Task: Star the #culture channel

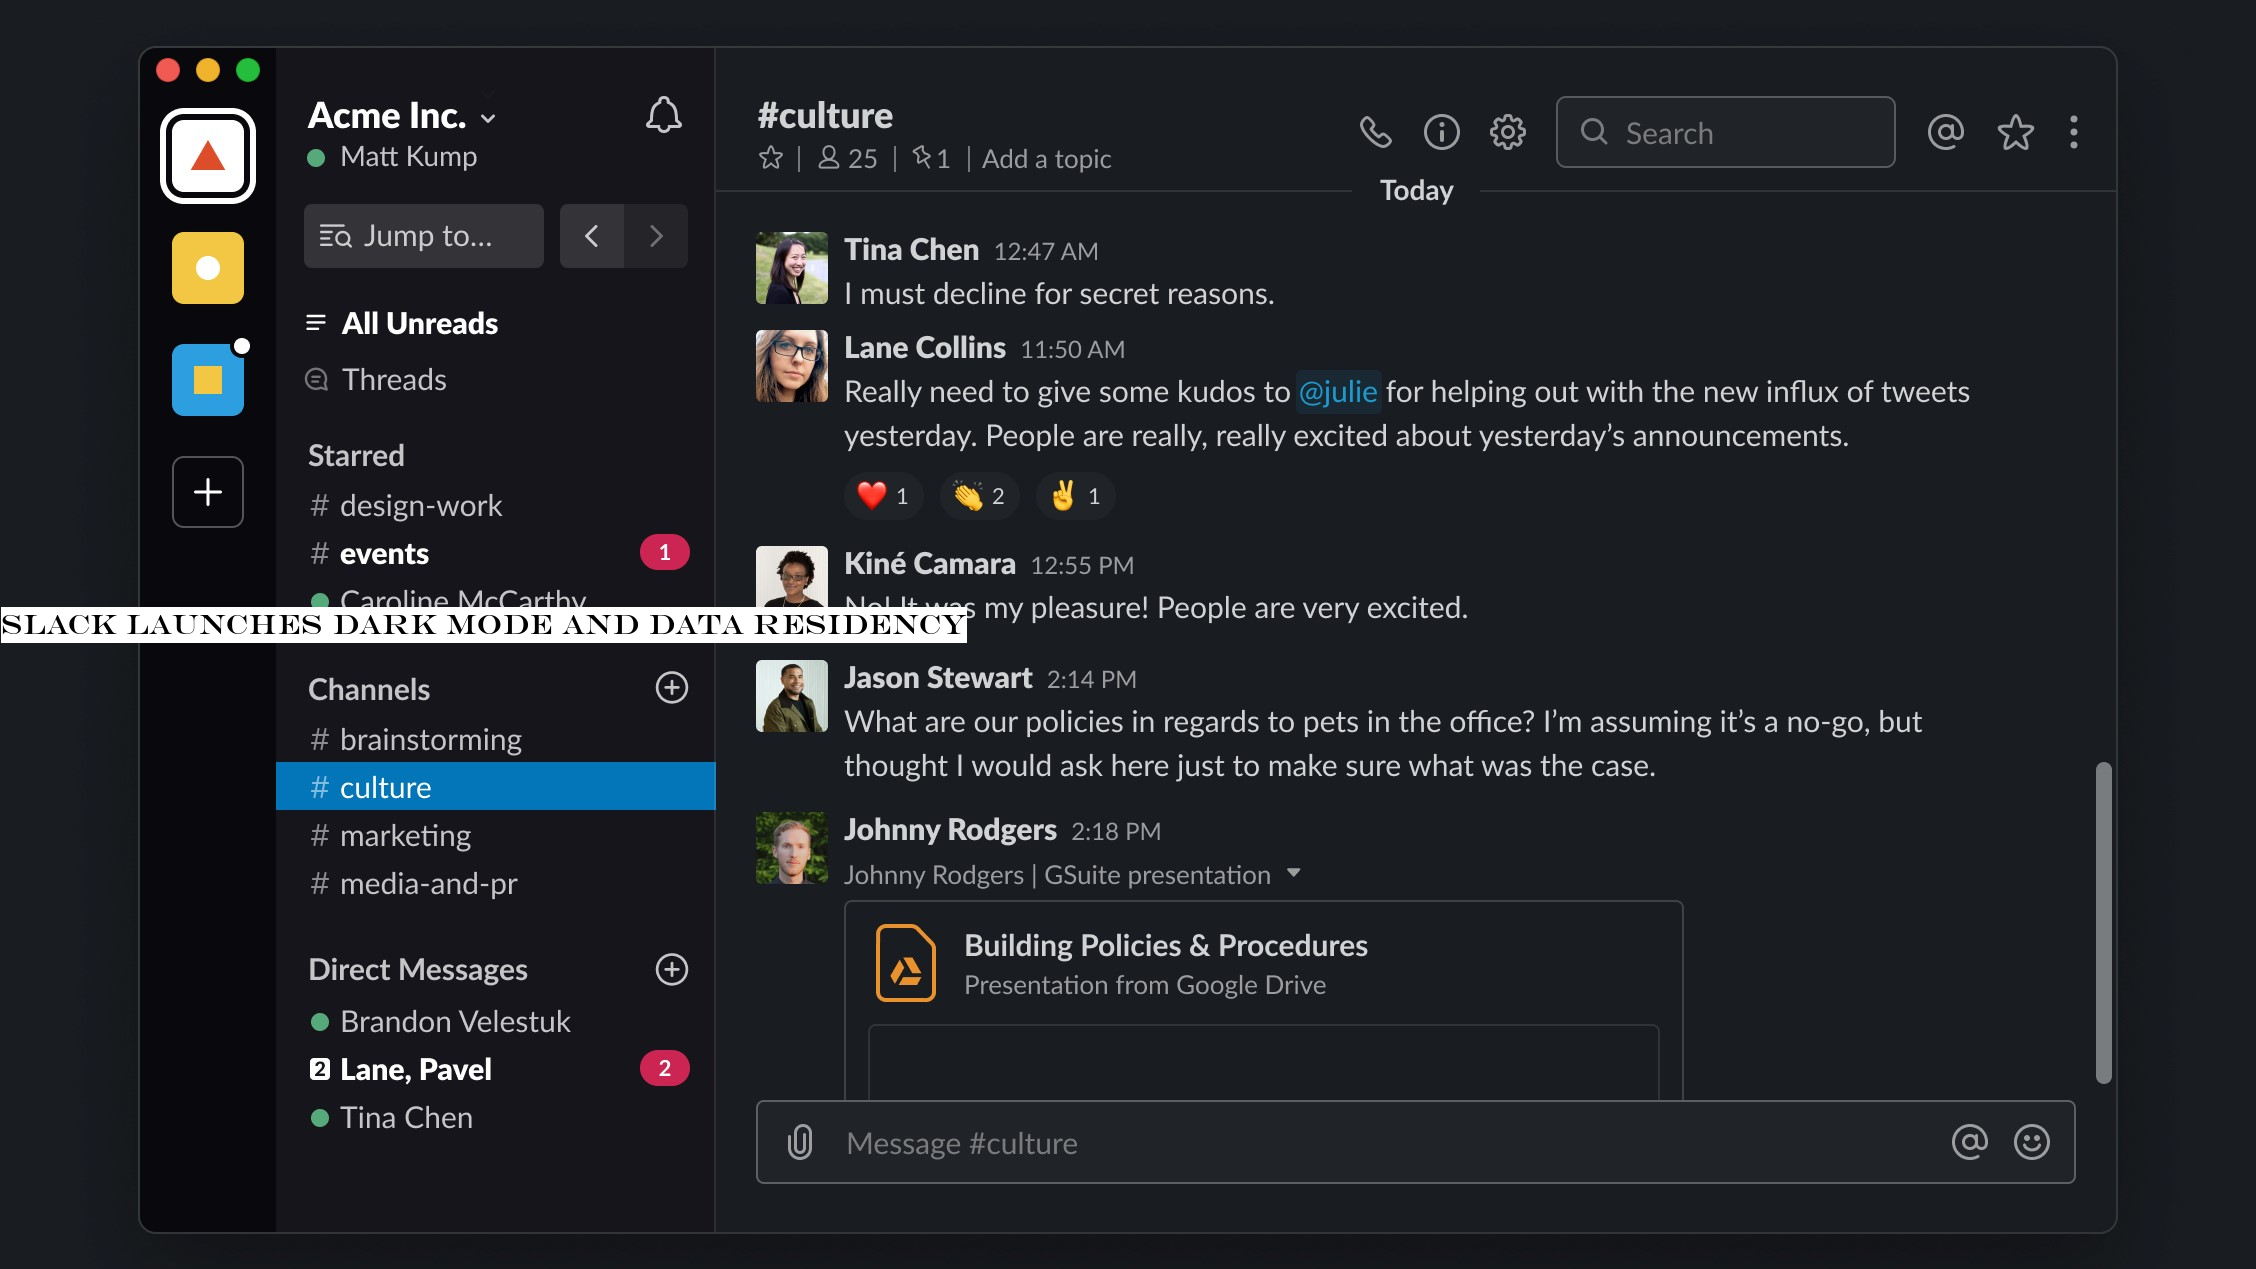Action: pos(771,158)
